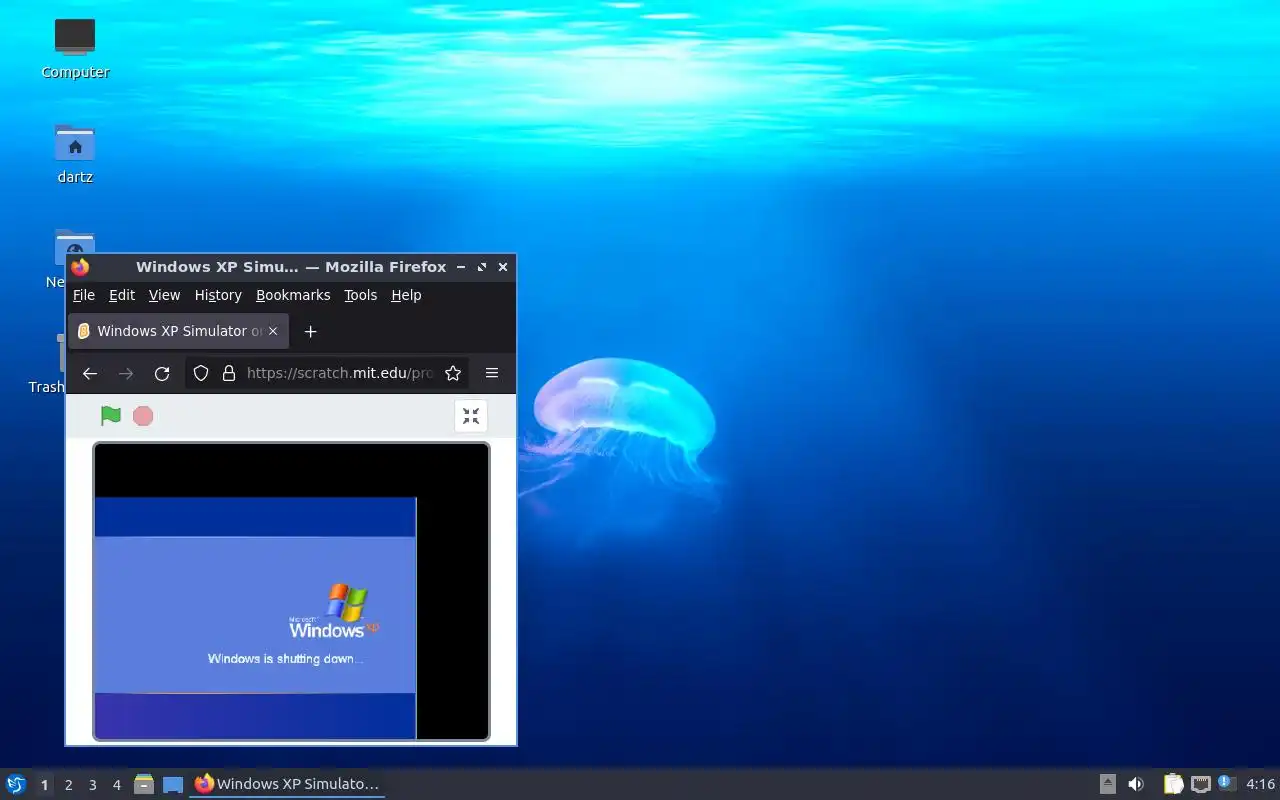Exit full screen mode in Scratch player
Screen dimensions: 1280x800
pyautogui.click(x=471, y=416)
